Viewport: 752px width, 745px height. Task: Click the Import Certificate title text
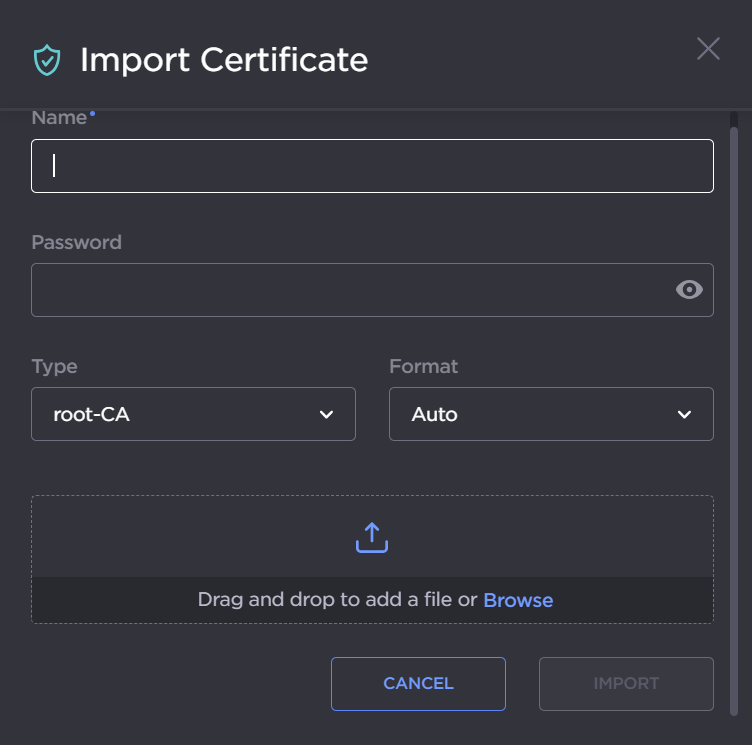point(224,60)
